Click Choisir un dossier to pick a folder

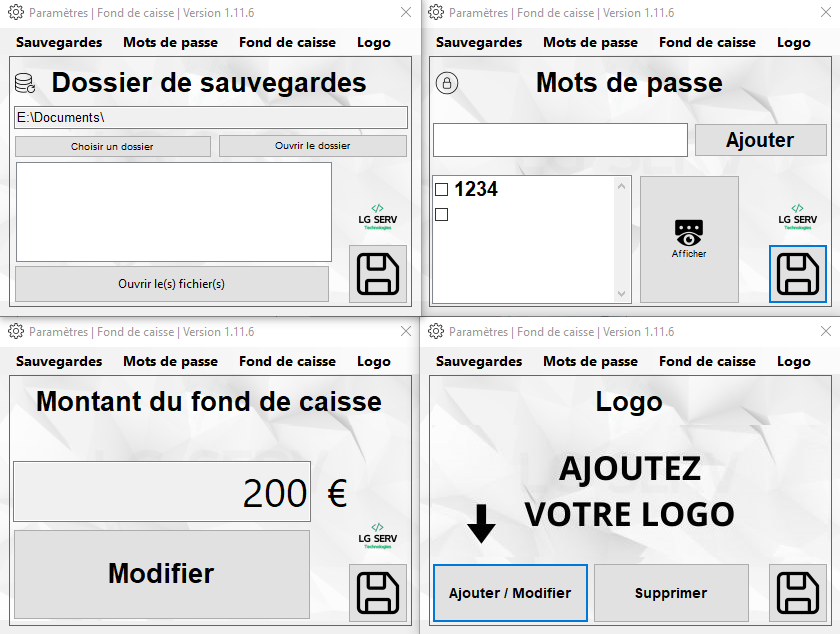(112, 146)
